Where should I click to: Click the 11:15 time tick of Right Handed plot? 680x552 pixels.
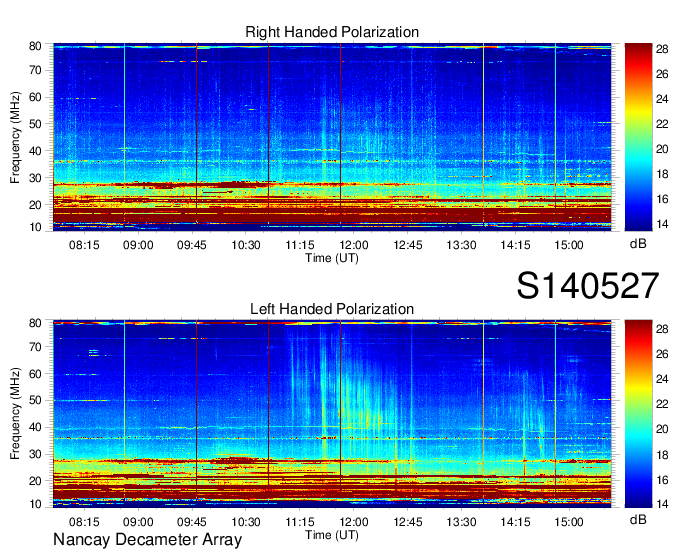pos(300,245)
